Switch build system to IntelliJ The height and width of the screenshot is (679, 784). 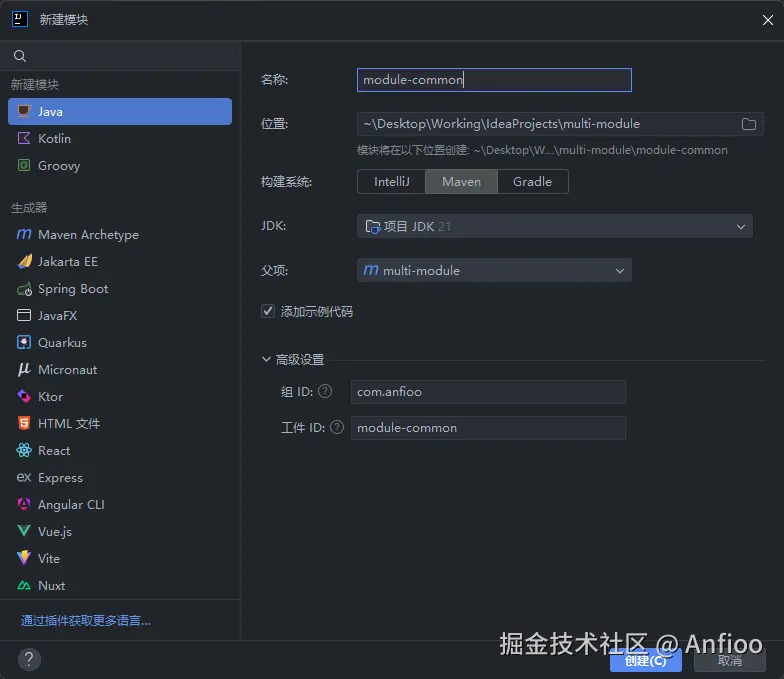click(392, 182)
